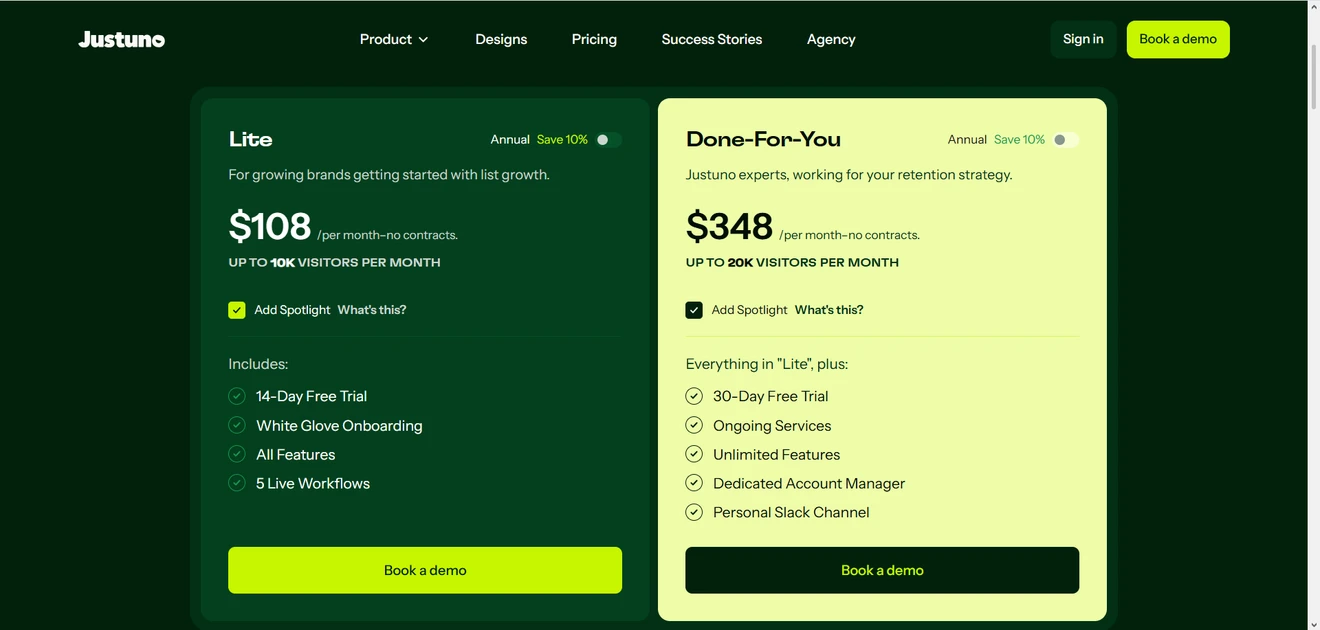
Task: Open Success Stories in navigation
Action: [x=712, y=39]
